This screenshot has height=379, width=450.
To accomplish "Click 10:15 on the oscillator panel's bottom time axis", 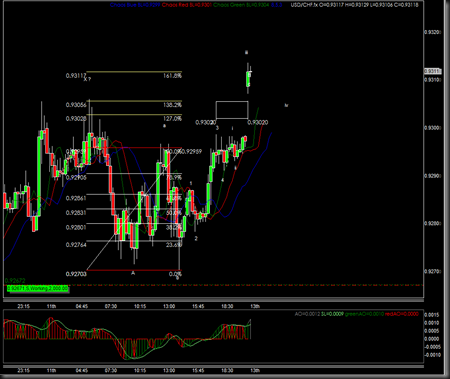I will 140,370.
